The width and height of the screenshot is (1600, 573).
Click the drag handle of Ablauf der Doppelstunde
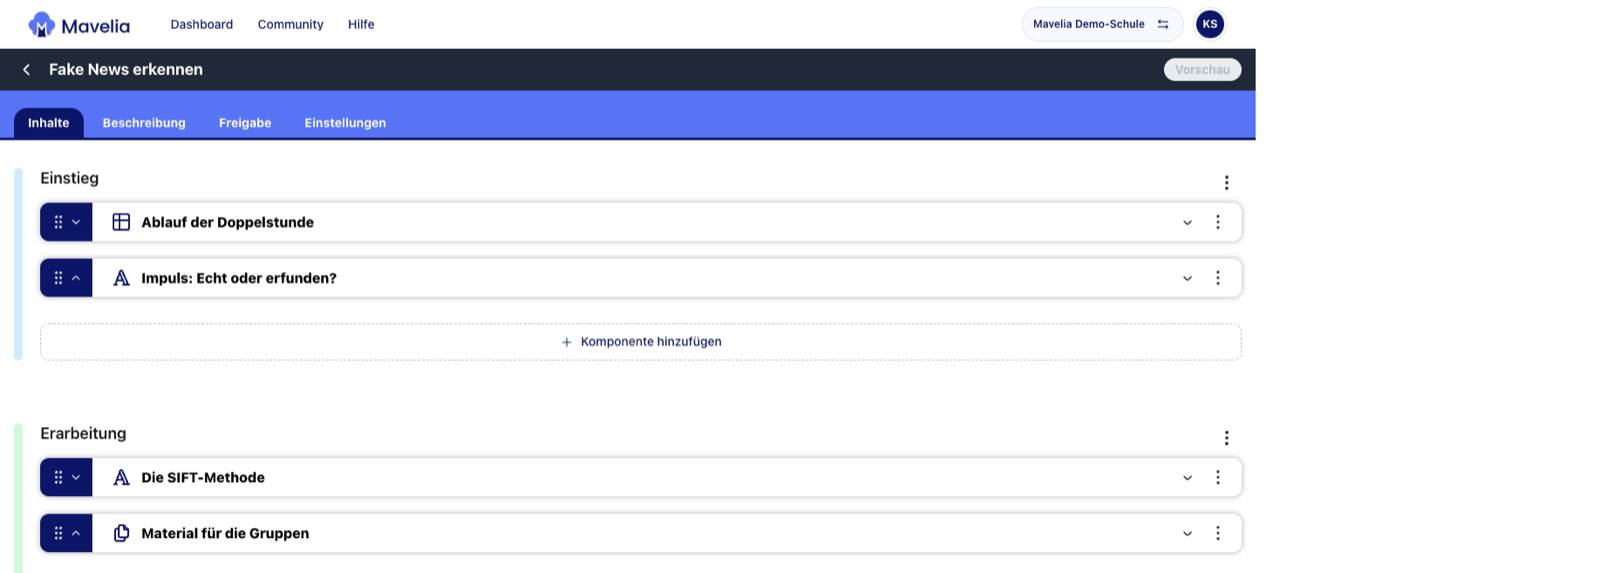point(58,222)
